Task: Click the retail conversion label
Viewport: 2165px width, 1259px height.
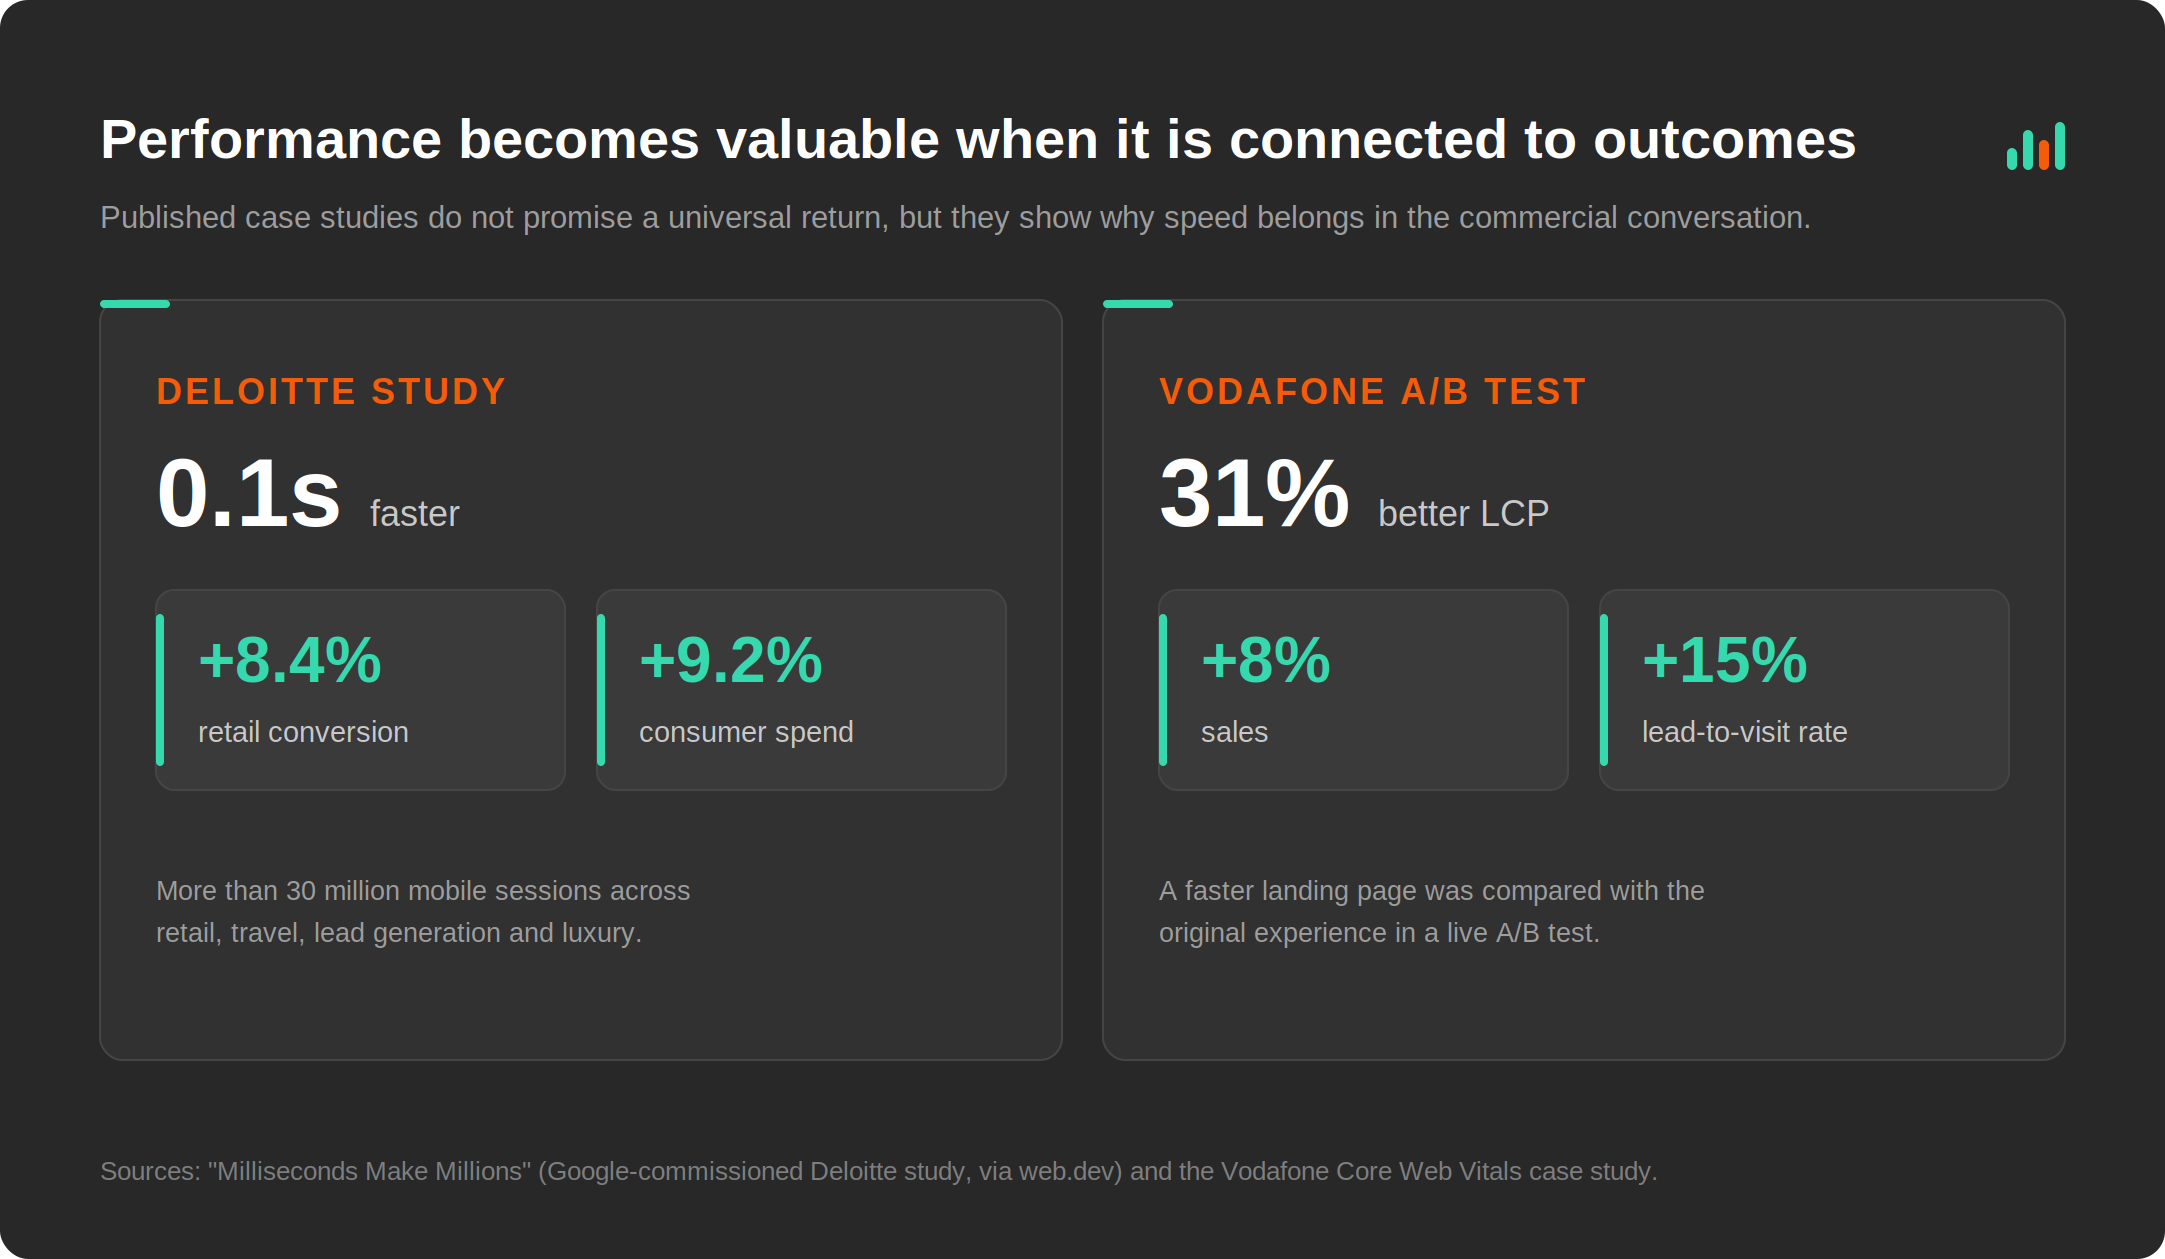Action: click(x=303, y=732)
